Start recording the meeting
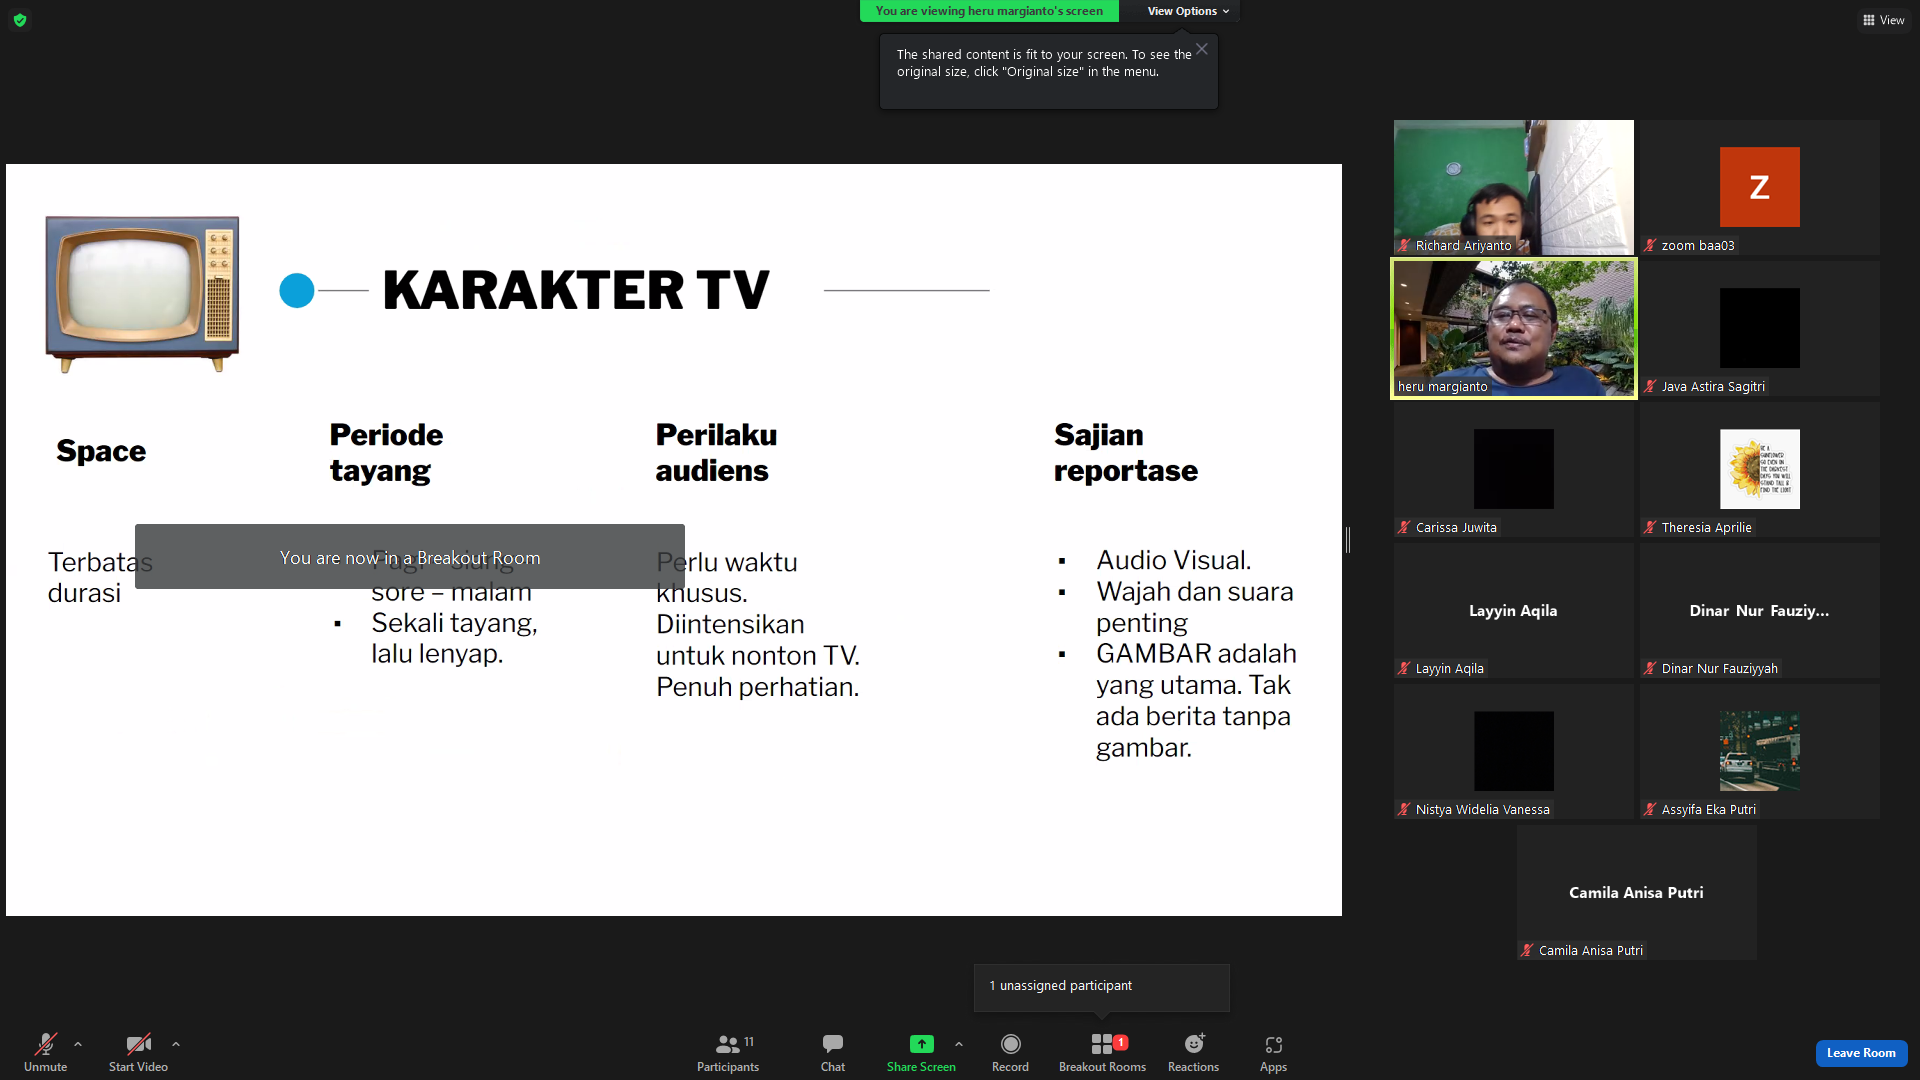 point(1010,1052)
